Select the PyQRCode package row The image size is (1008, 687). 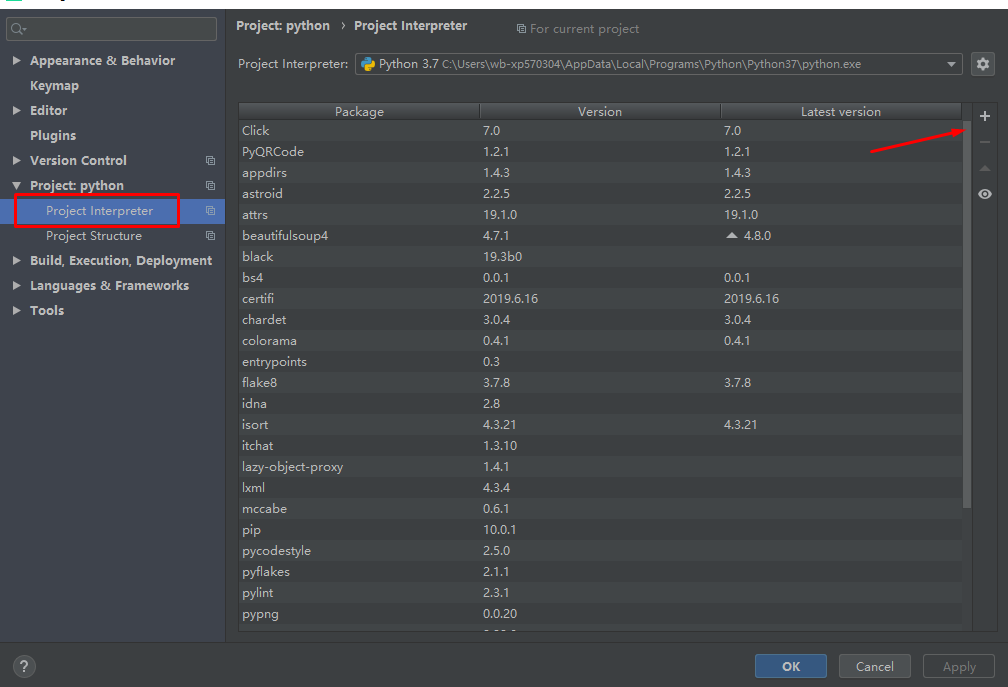click(x=600, y=152)
